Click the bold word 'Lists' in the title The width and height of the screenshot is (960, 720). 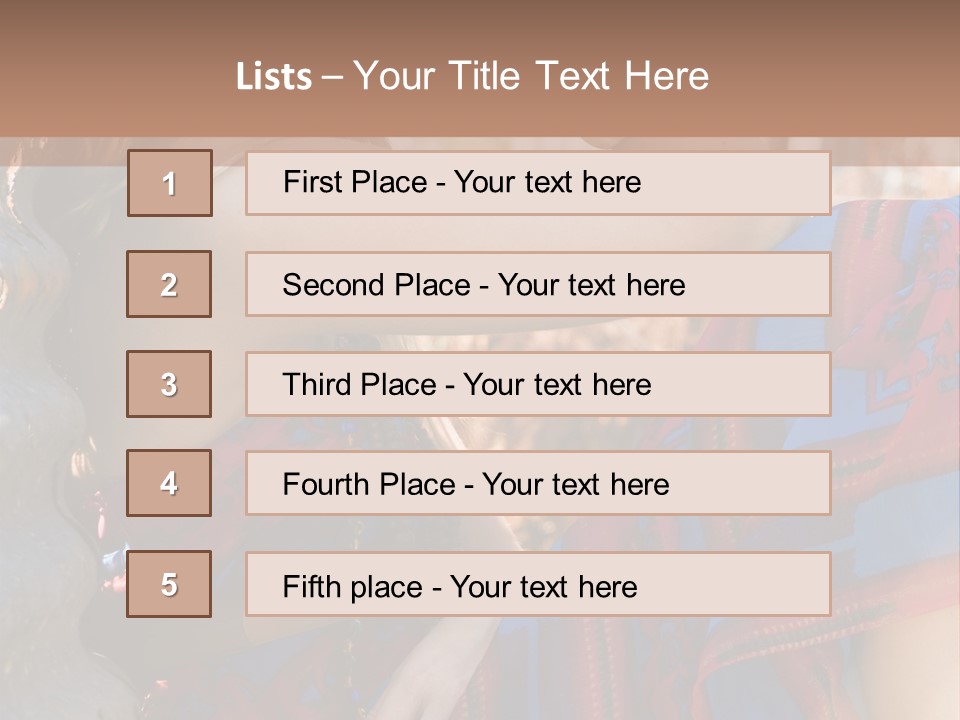coord(274,76)
